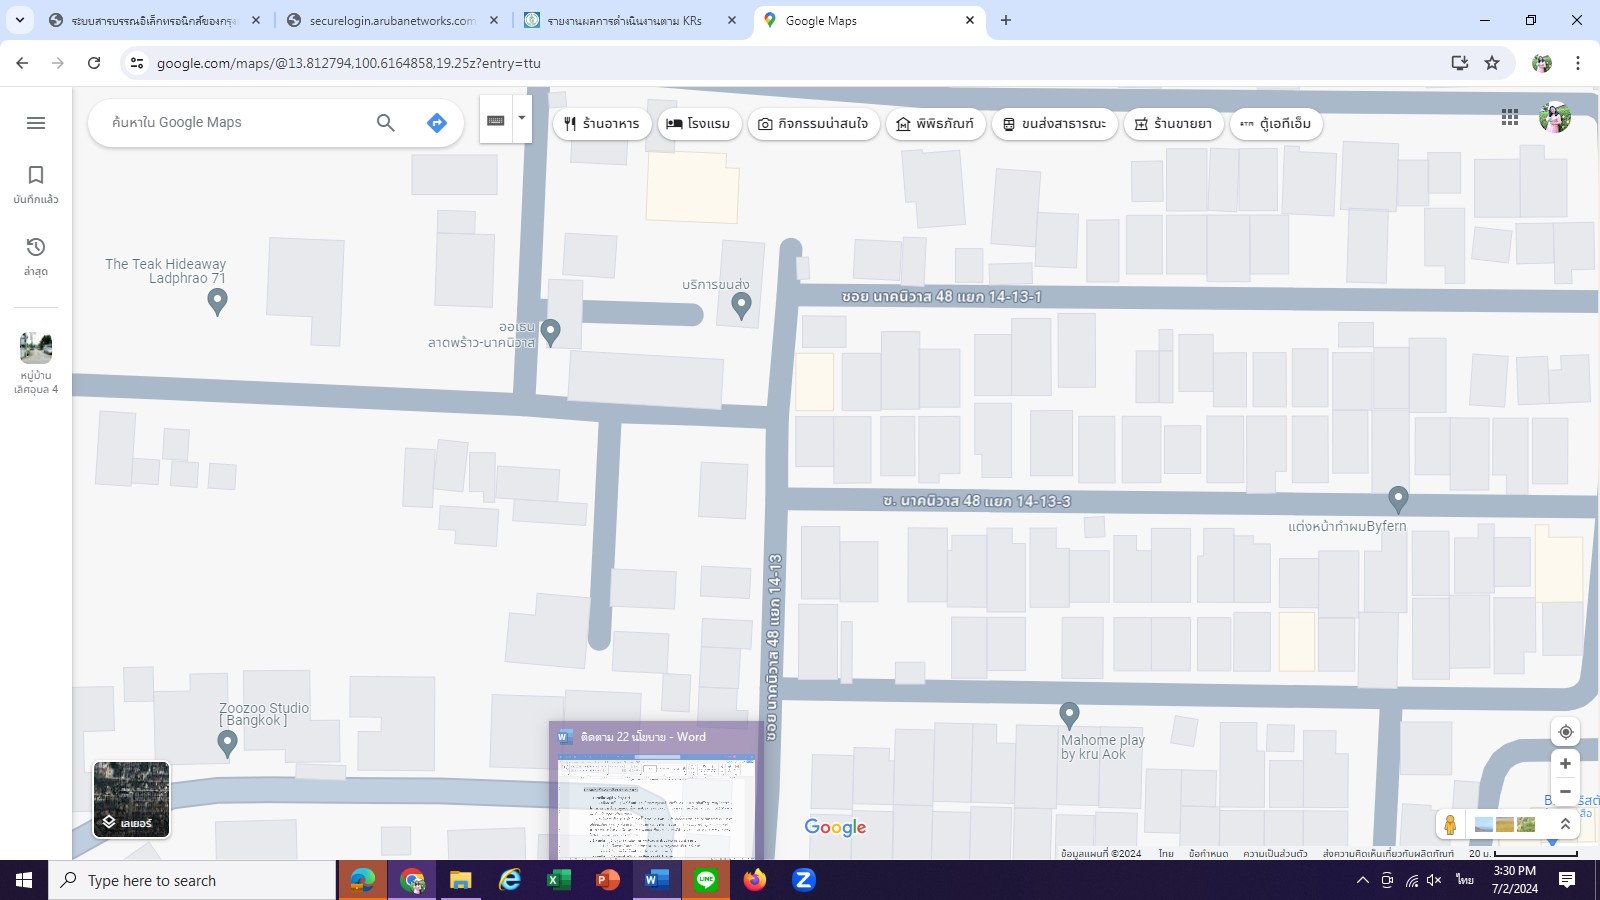Image resolution: width=1600 pixels, height=900 pixels.
Task: Open the Google apps grid
Action: click(1510, 118)
